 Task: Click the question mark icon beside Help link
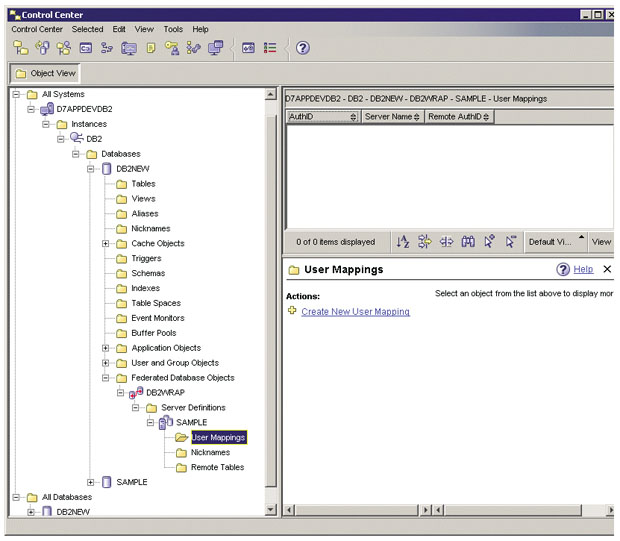tap(563, 270)
